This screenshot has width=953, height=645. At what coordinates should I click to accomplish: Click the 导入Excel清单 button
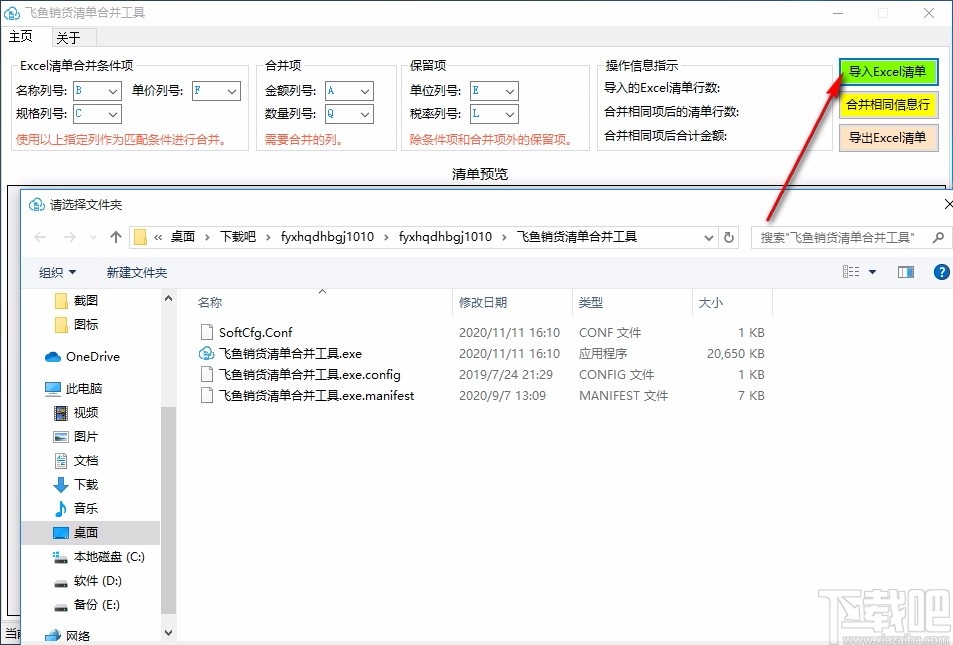coord(888,72)
